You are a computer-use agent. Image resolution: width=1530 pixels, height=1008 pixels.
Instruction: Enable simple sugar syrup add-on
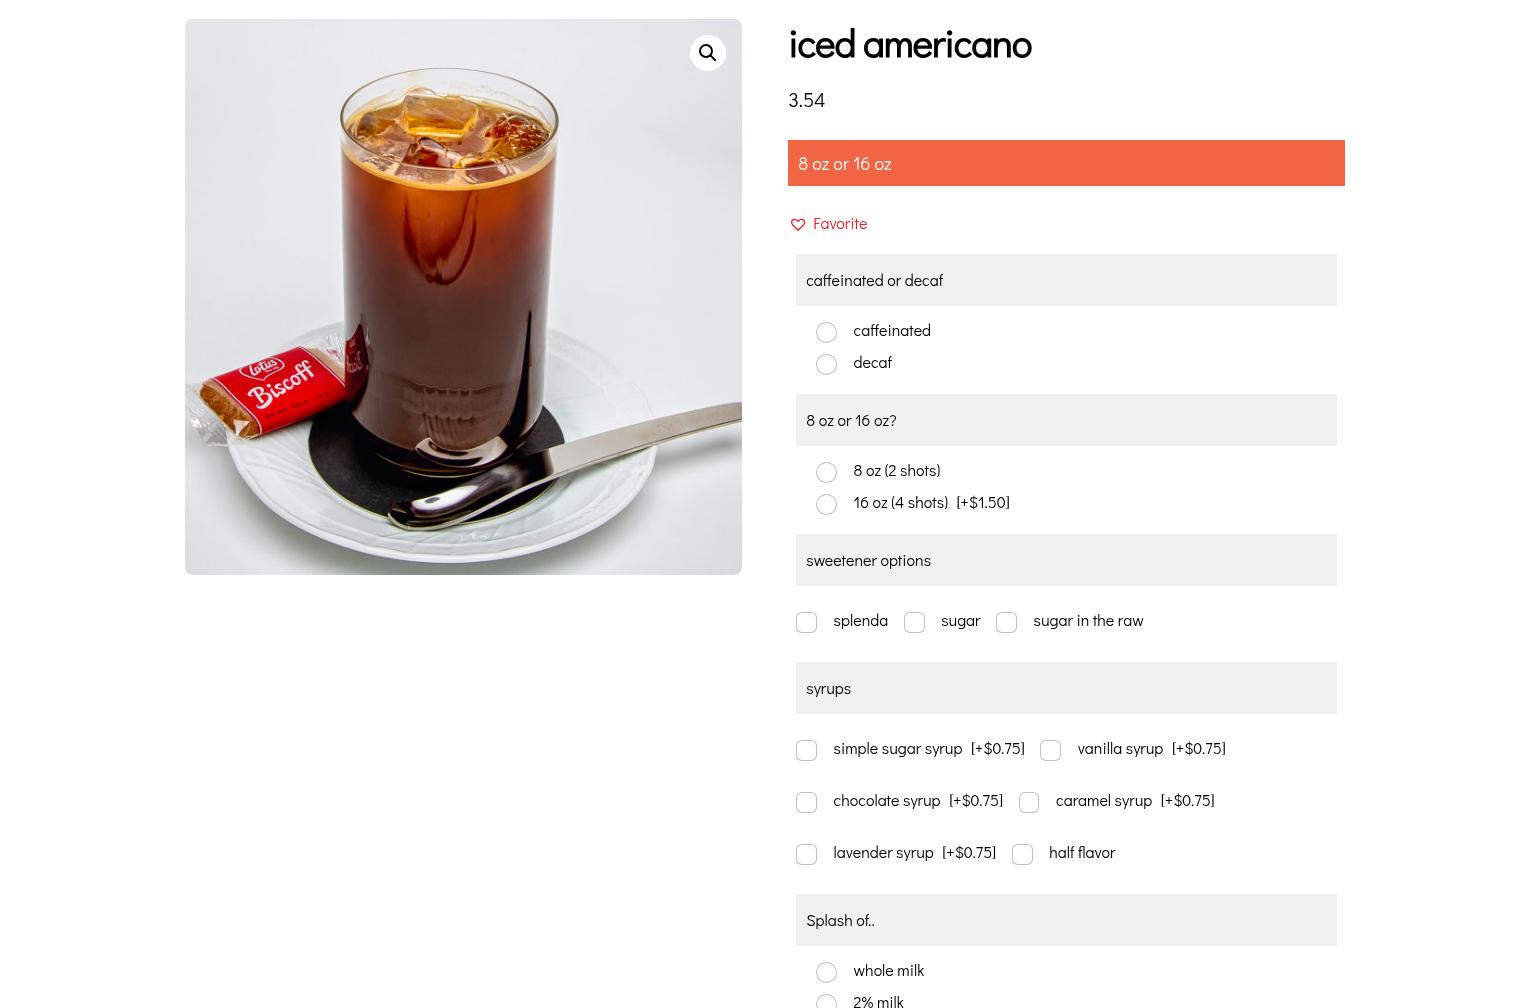click(x=806, y=750)
